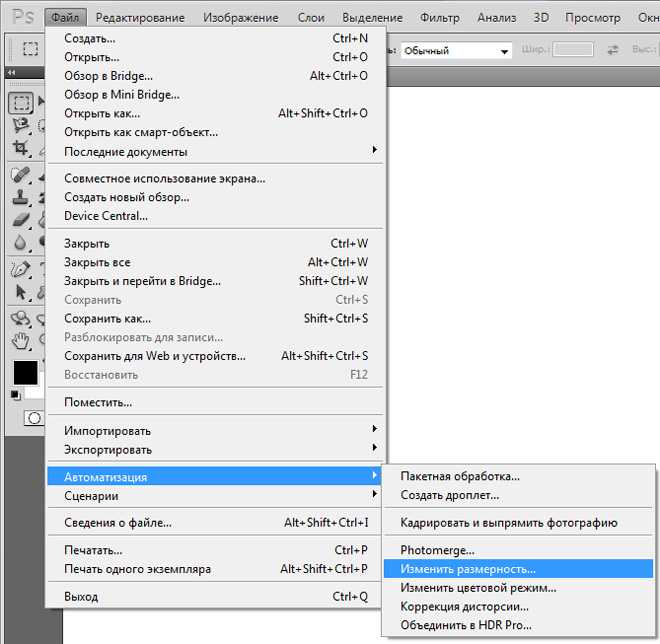
Task: Select Закрыть и перейти в Bridge...
Action: pos(215,281)
